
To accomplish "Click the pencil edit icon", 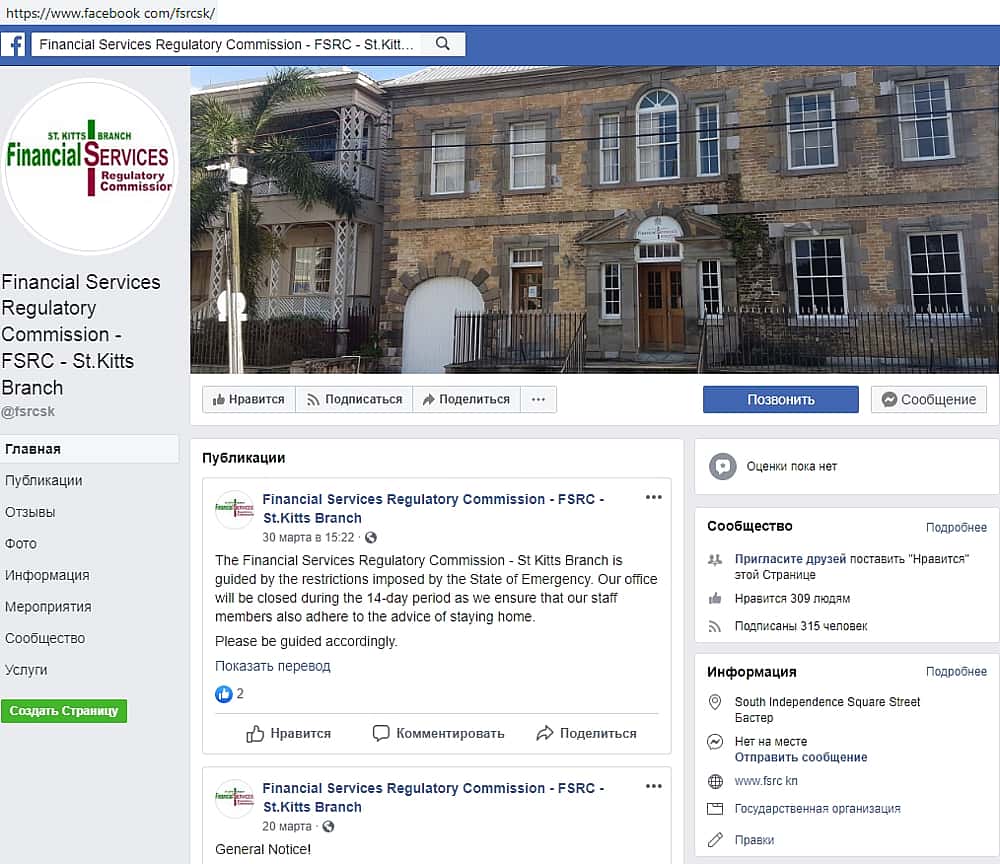I will point(716,840).
